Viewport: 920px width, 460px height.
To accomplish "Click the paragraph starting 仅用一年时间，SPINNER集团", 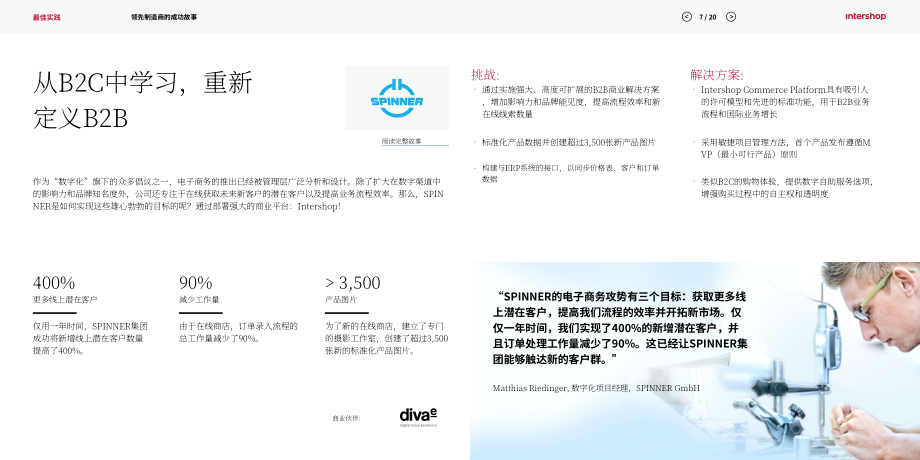I will [90, 339].
